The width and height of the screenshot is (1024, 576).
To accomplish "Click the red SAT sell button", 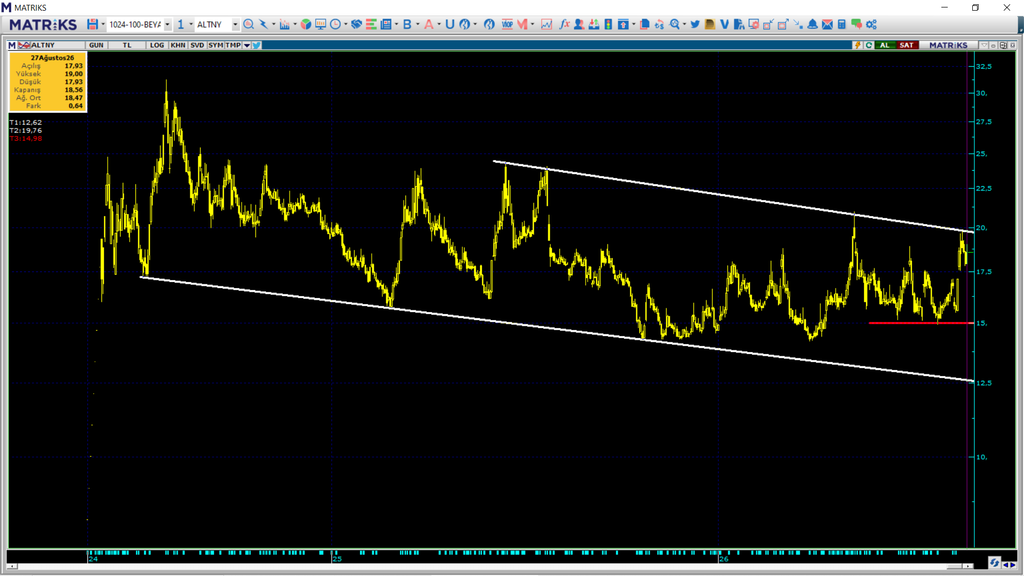I will point(907,45).
